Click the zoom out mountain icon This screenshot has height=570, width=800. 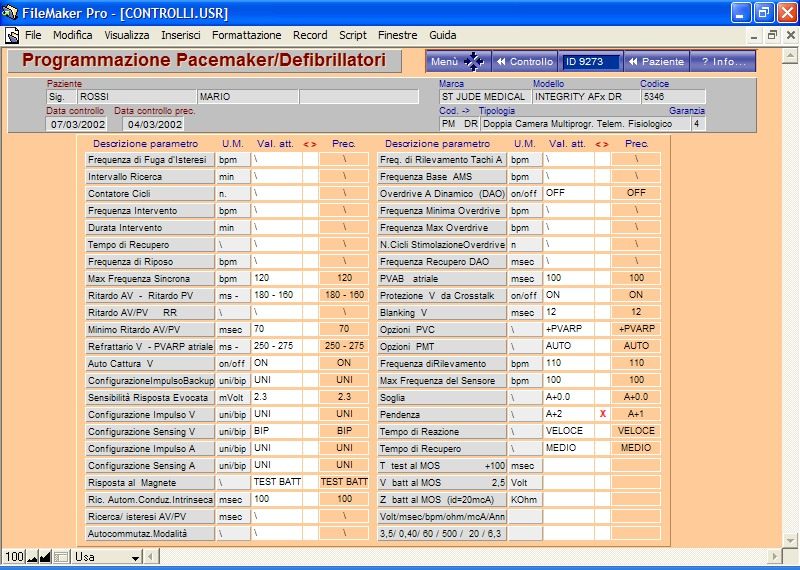[31, 556]
